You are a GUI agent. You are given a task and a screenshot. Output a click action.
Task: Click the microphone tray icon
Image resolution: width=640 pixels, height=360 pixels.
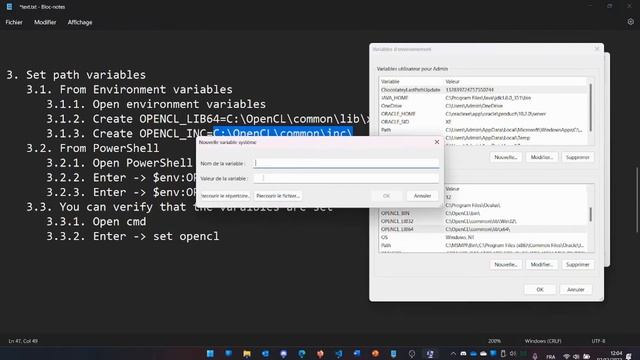click(535, 356)
